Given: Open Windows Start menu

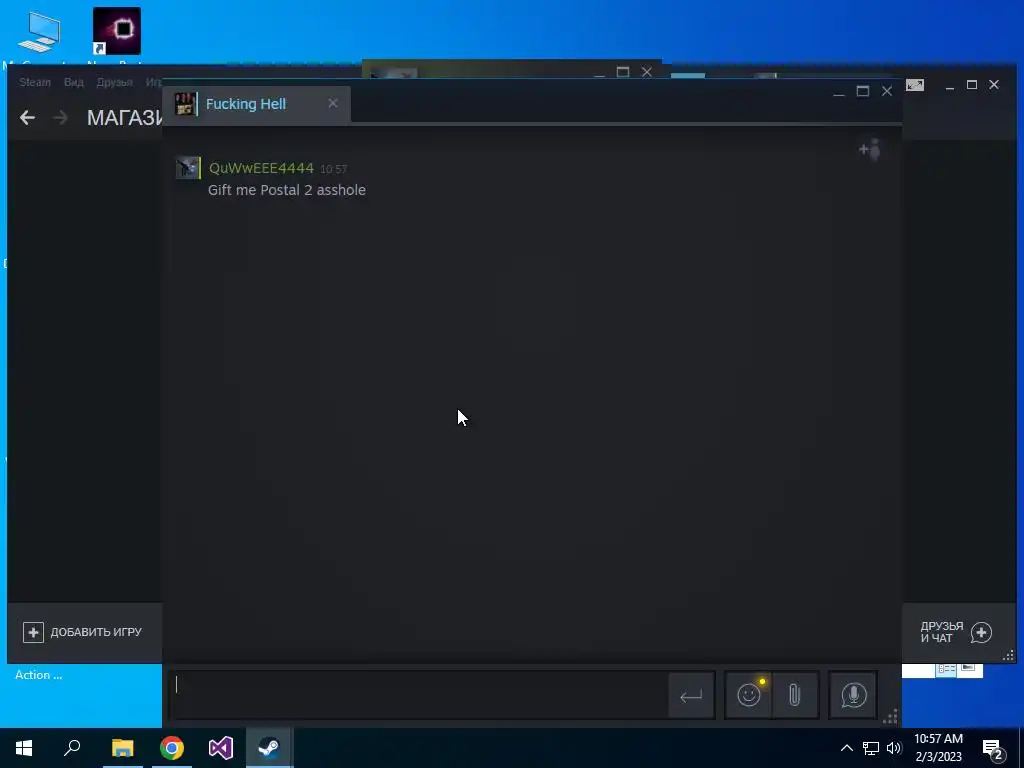Looking at the screenshot, I should [x=24, y=748].
